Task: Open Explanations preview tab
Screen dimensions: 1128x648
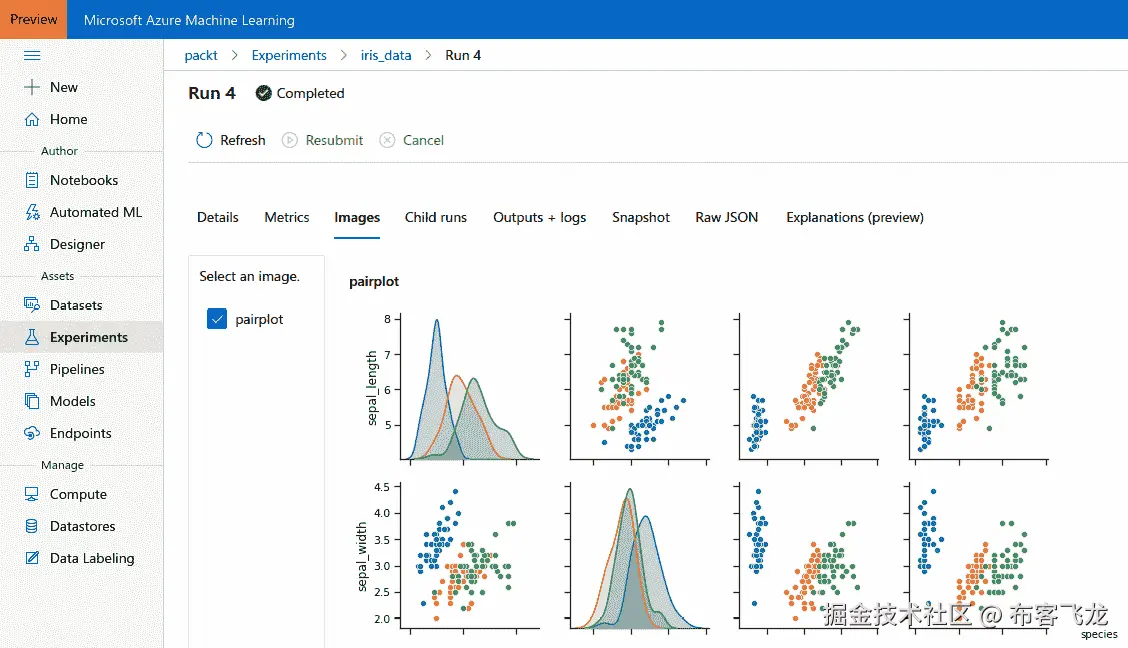Action: (854, 217)
